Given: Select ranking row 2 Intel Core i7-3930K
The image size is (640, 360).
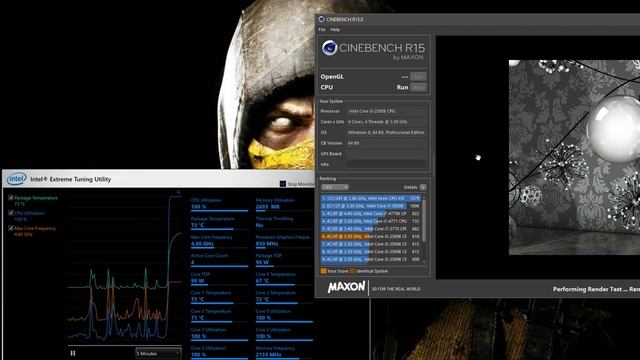Looking at the screenshot, I should (371, 206).
